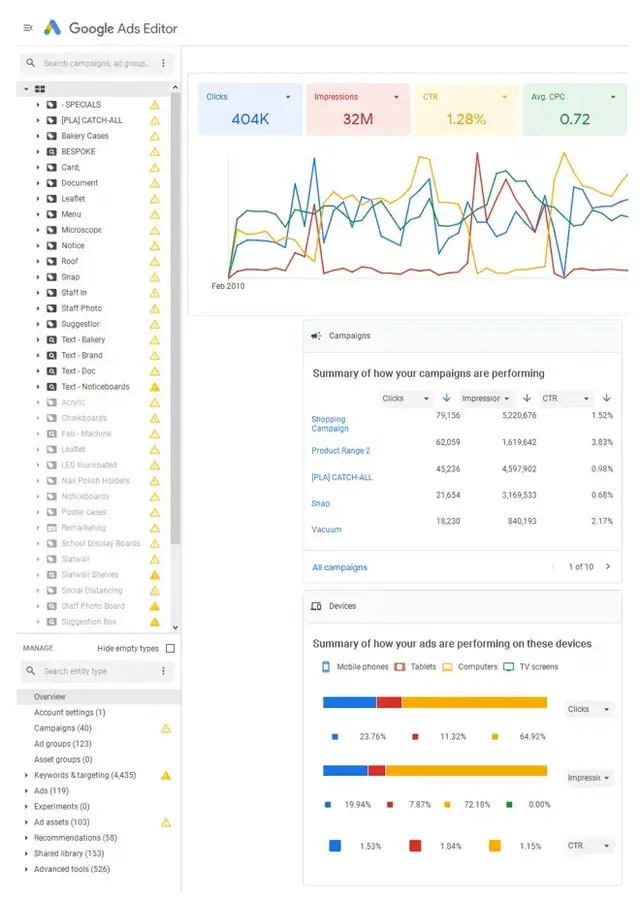The height and width of the screenshot is (901, 640).
Task: Click the account grid icon in tree
Action: coord(40,89)
